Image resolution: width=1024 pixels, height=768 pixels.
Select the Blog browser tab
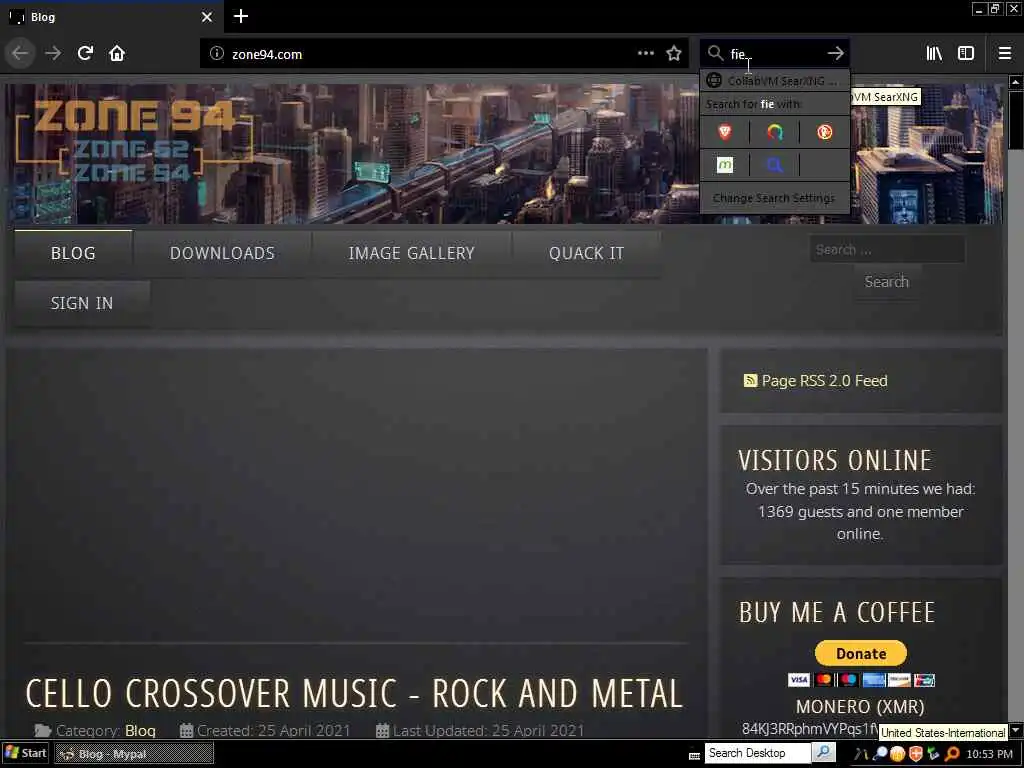112,17
